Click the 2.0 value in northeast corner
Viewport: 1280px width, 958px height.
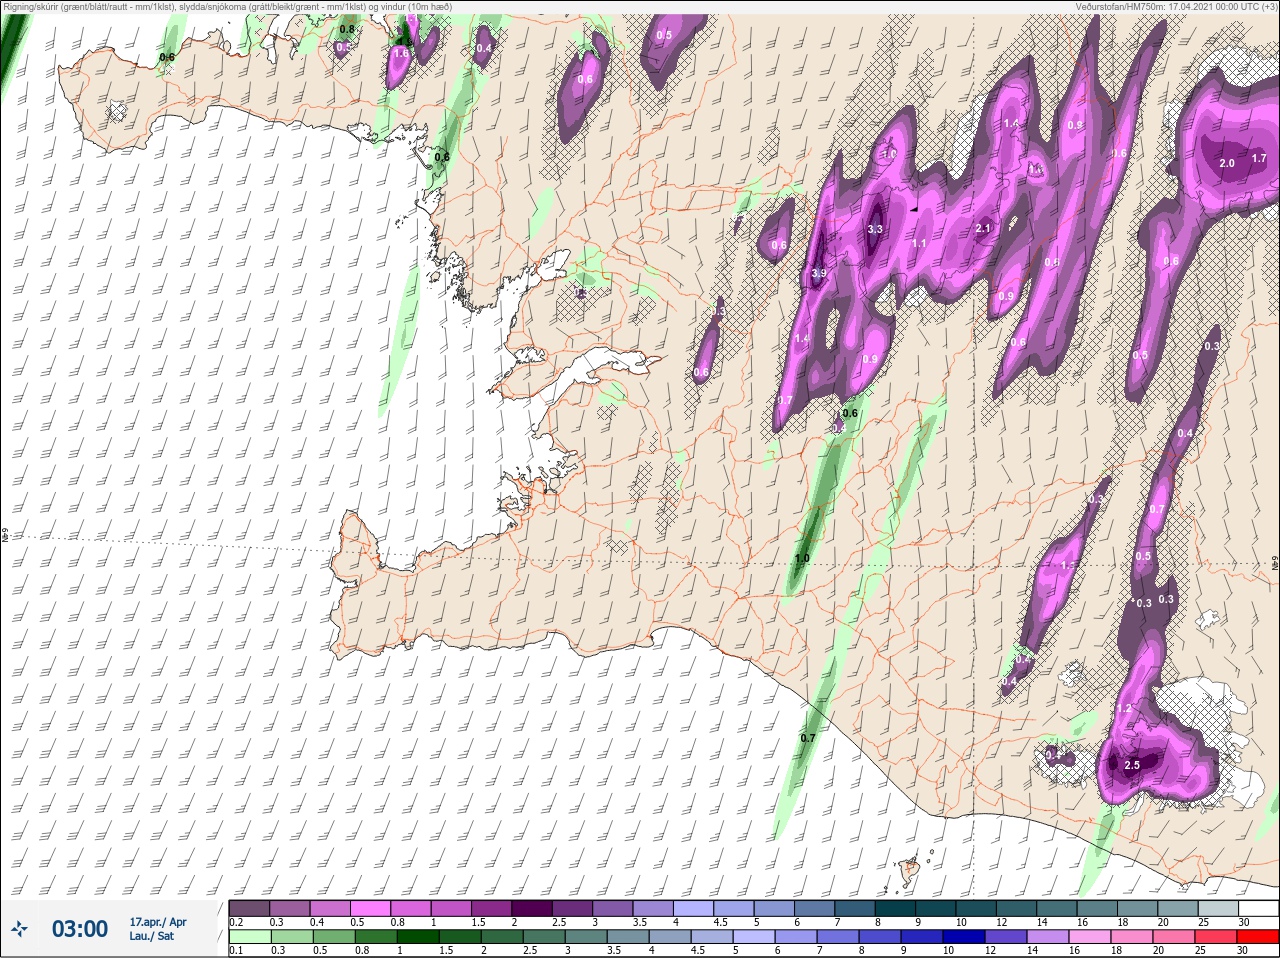1227,163
